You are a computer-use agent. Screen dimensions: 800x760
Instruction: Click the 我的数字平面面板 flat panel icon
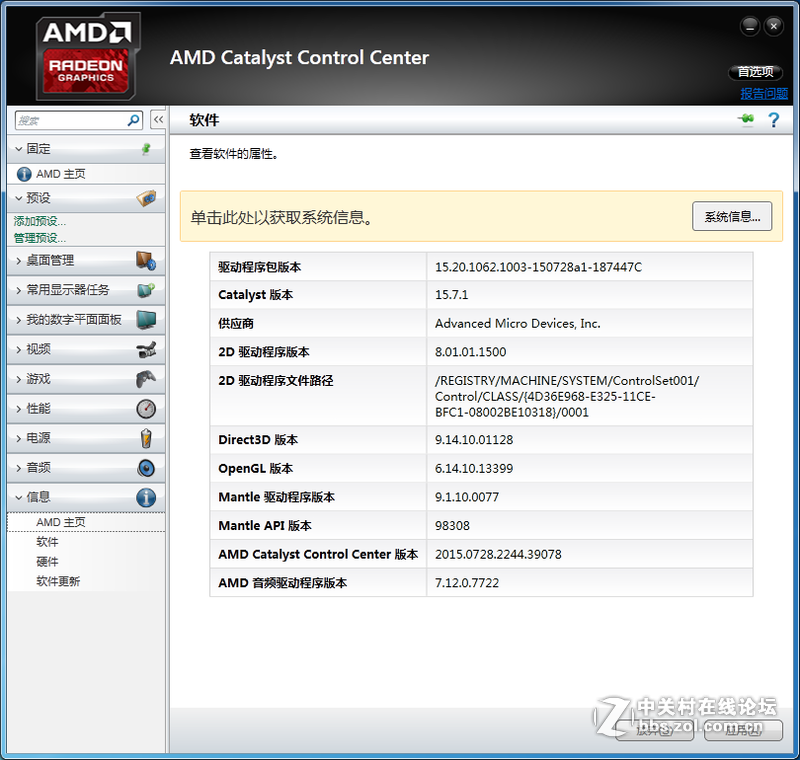tap(146, 320)
